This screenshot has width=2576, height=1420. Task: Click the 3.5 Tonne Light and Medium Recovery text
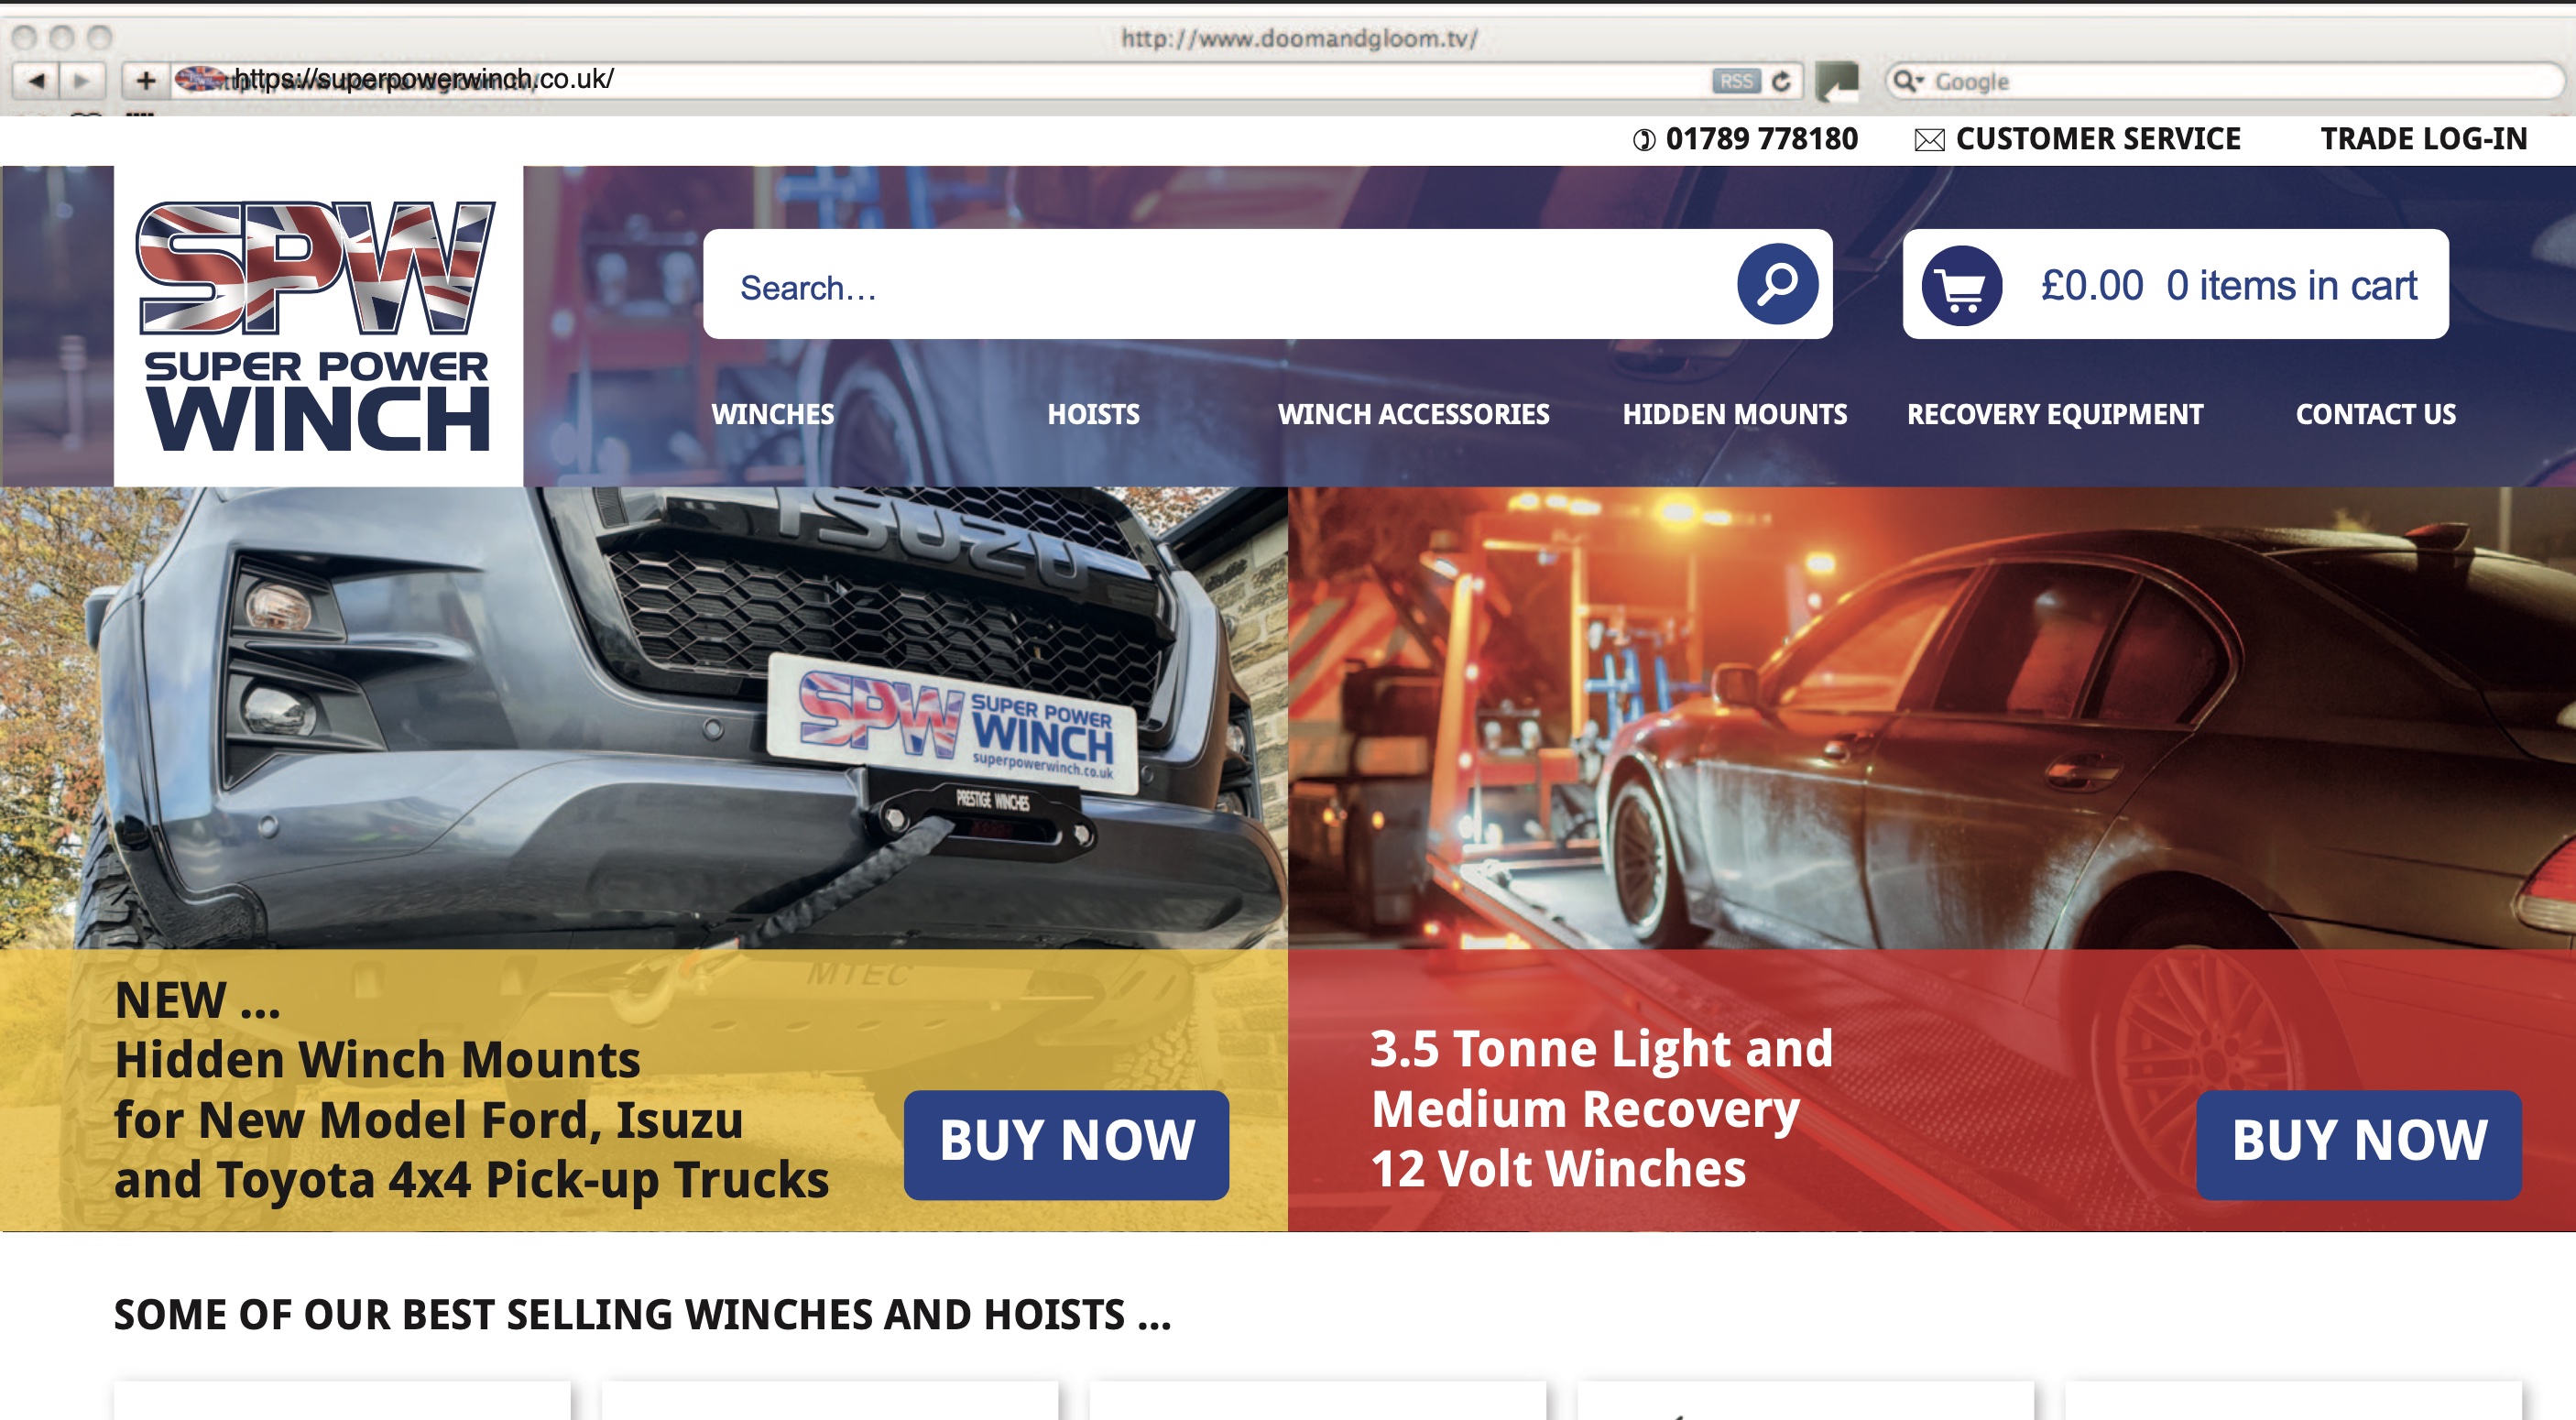point(1602,1108)
